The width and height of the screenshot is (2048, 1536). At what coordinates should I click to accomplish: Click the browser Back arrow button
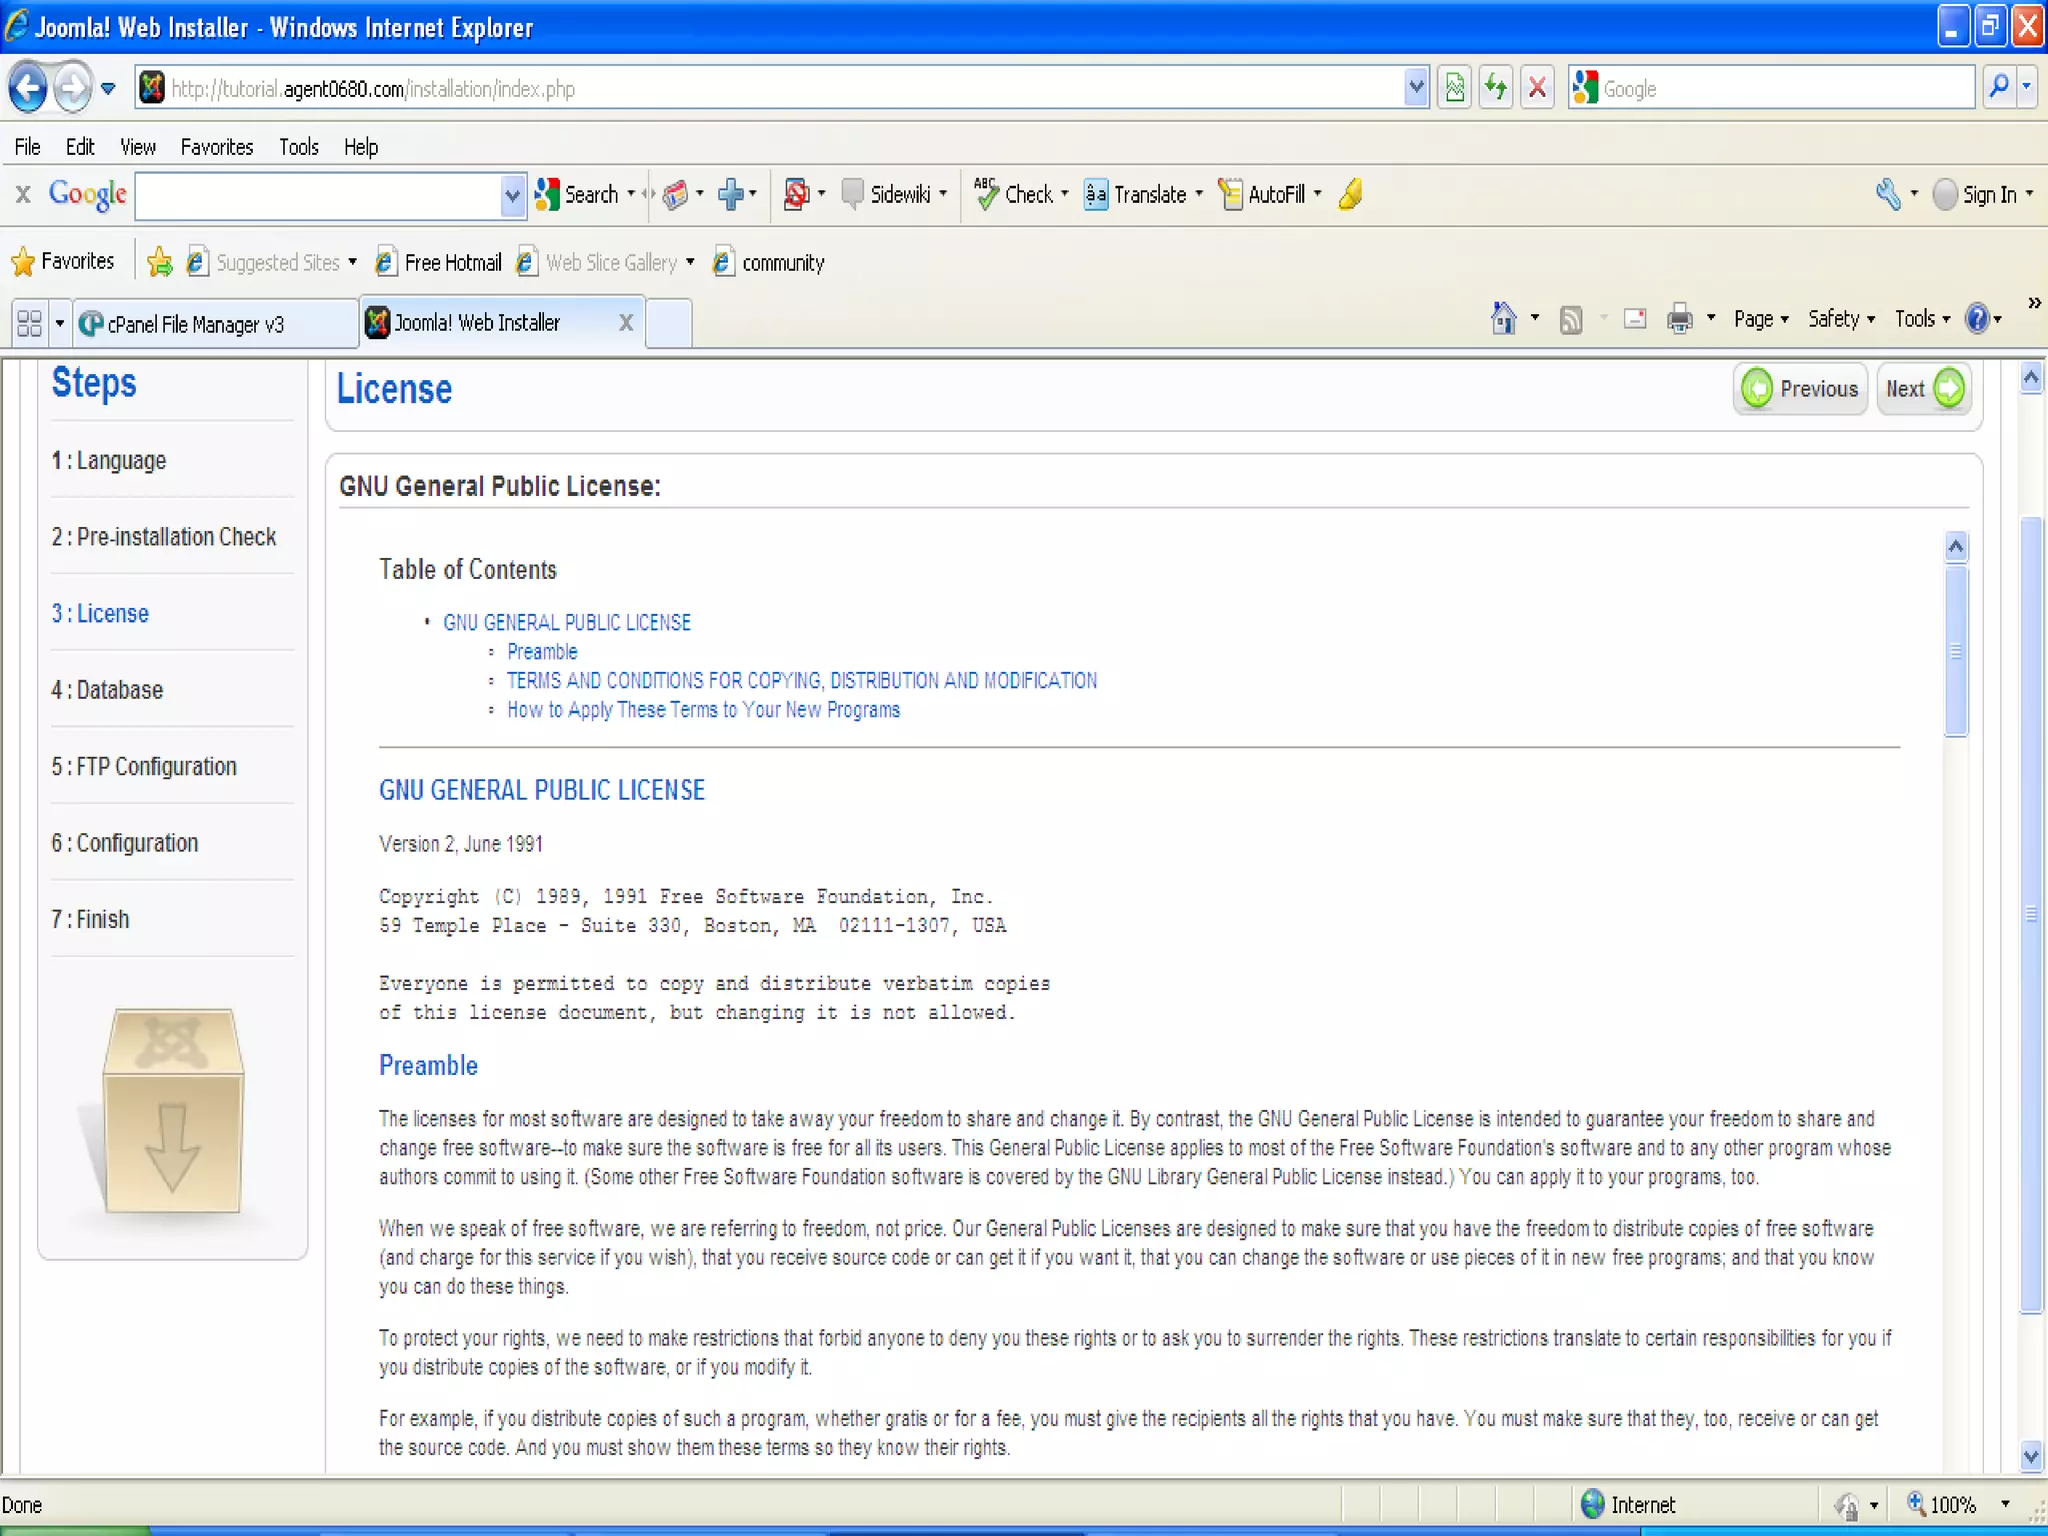tap(28, 88)
